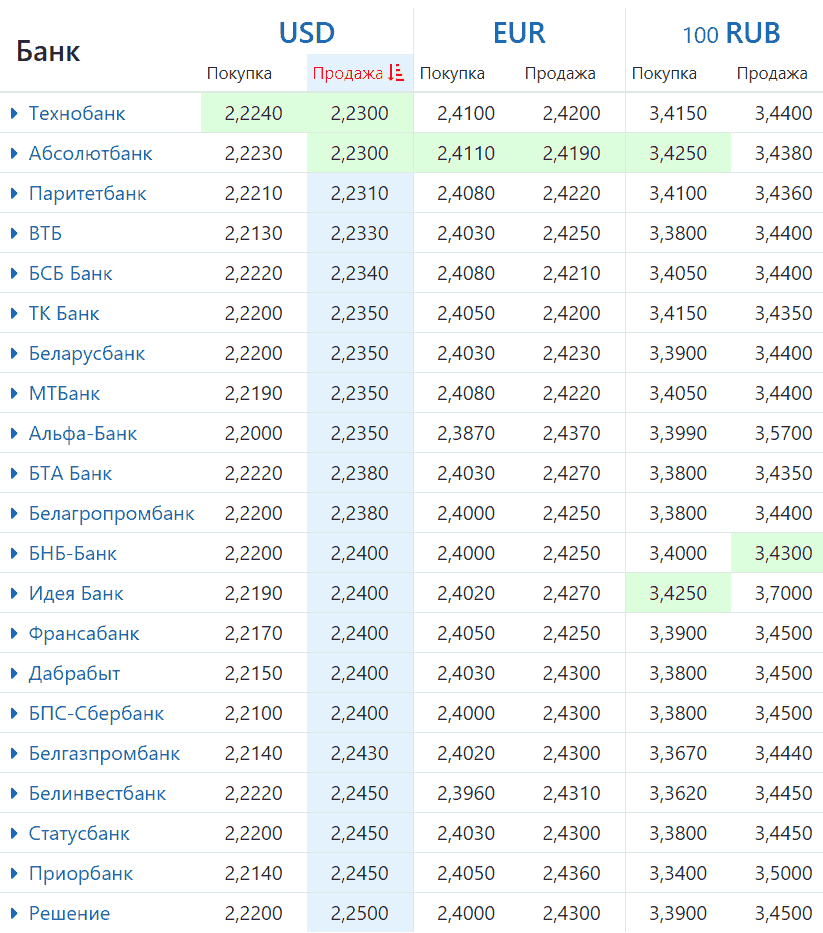Open the БПС-Сбербанк bank page
The width and height of the screenshot is (823, 933).
[96, 713]
